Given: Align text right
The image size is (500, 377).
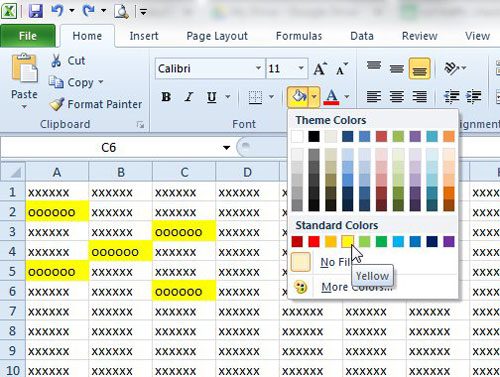Looking at the screenshot, I should [419, 97].
